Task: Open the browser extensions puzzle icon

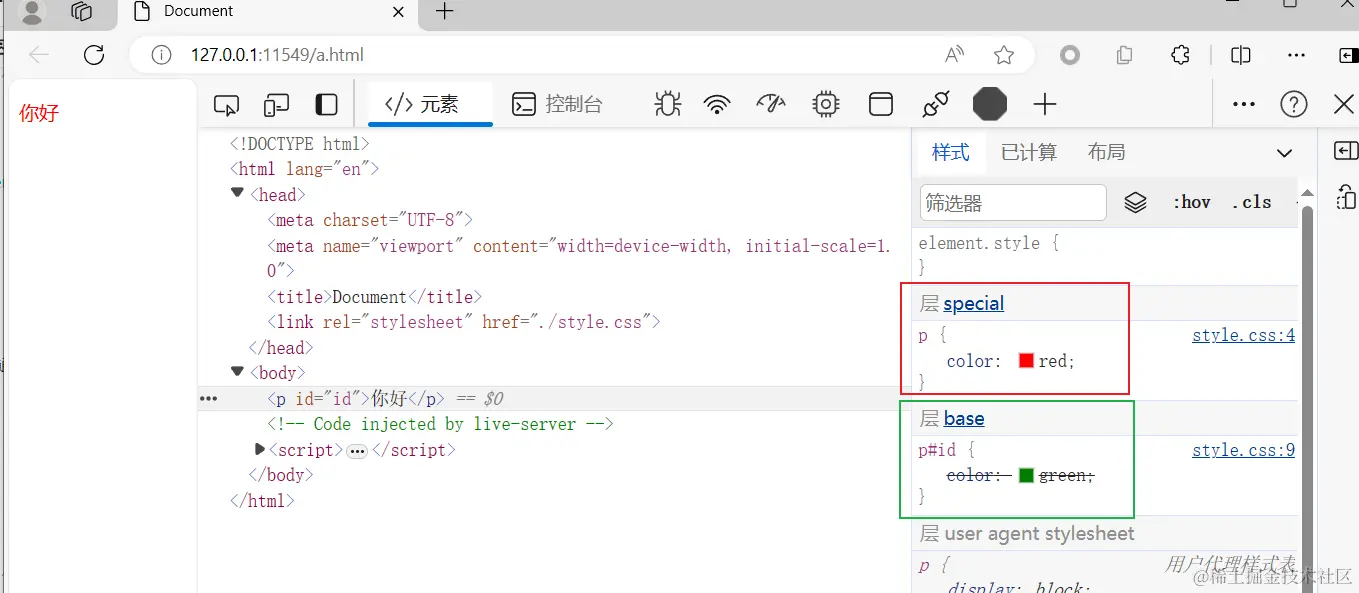Action: tap(1181, 55)
